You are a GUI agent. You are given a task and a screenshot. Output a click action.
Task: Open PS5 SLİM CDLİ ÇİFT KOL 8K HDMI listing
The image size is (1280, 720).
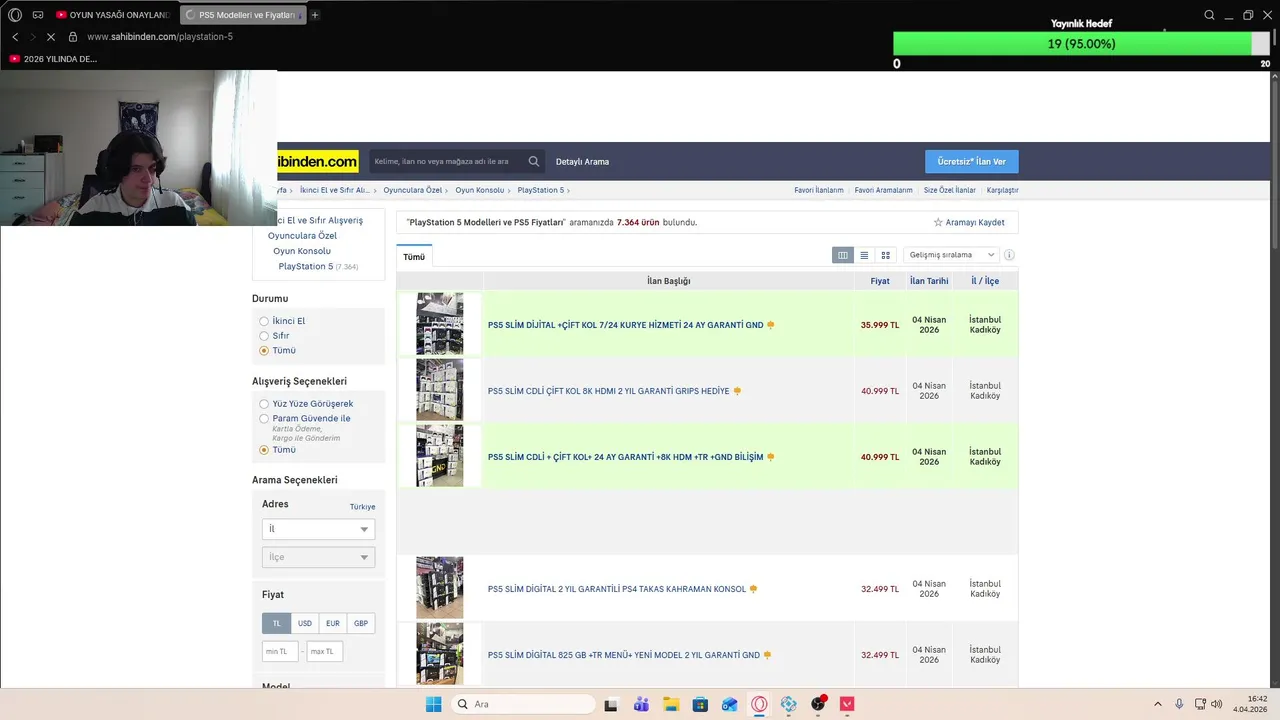click(x=608, y=391)
